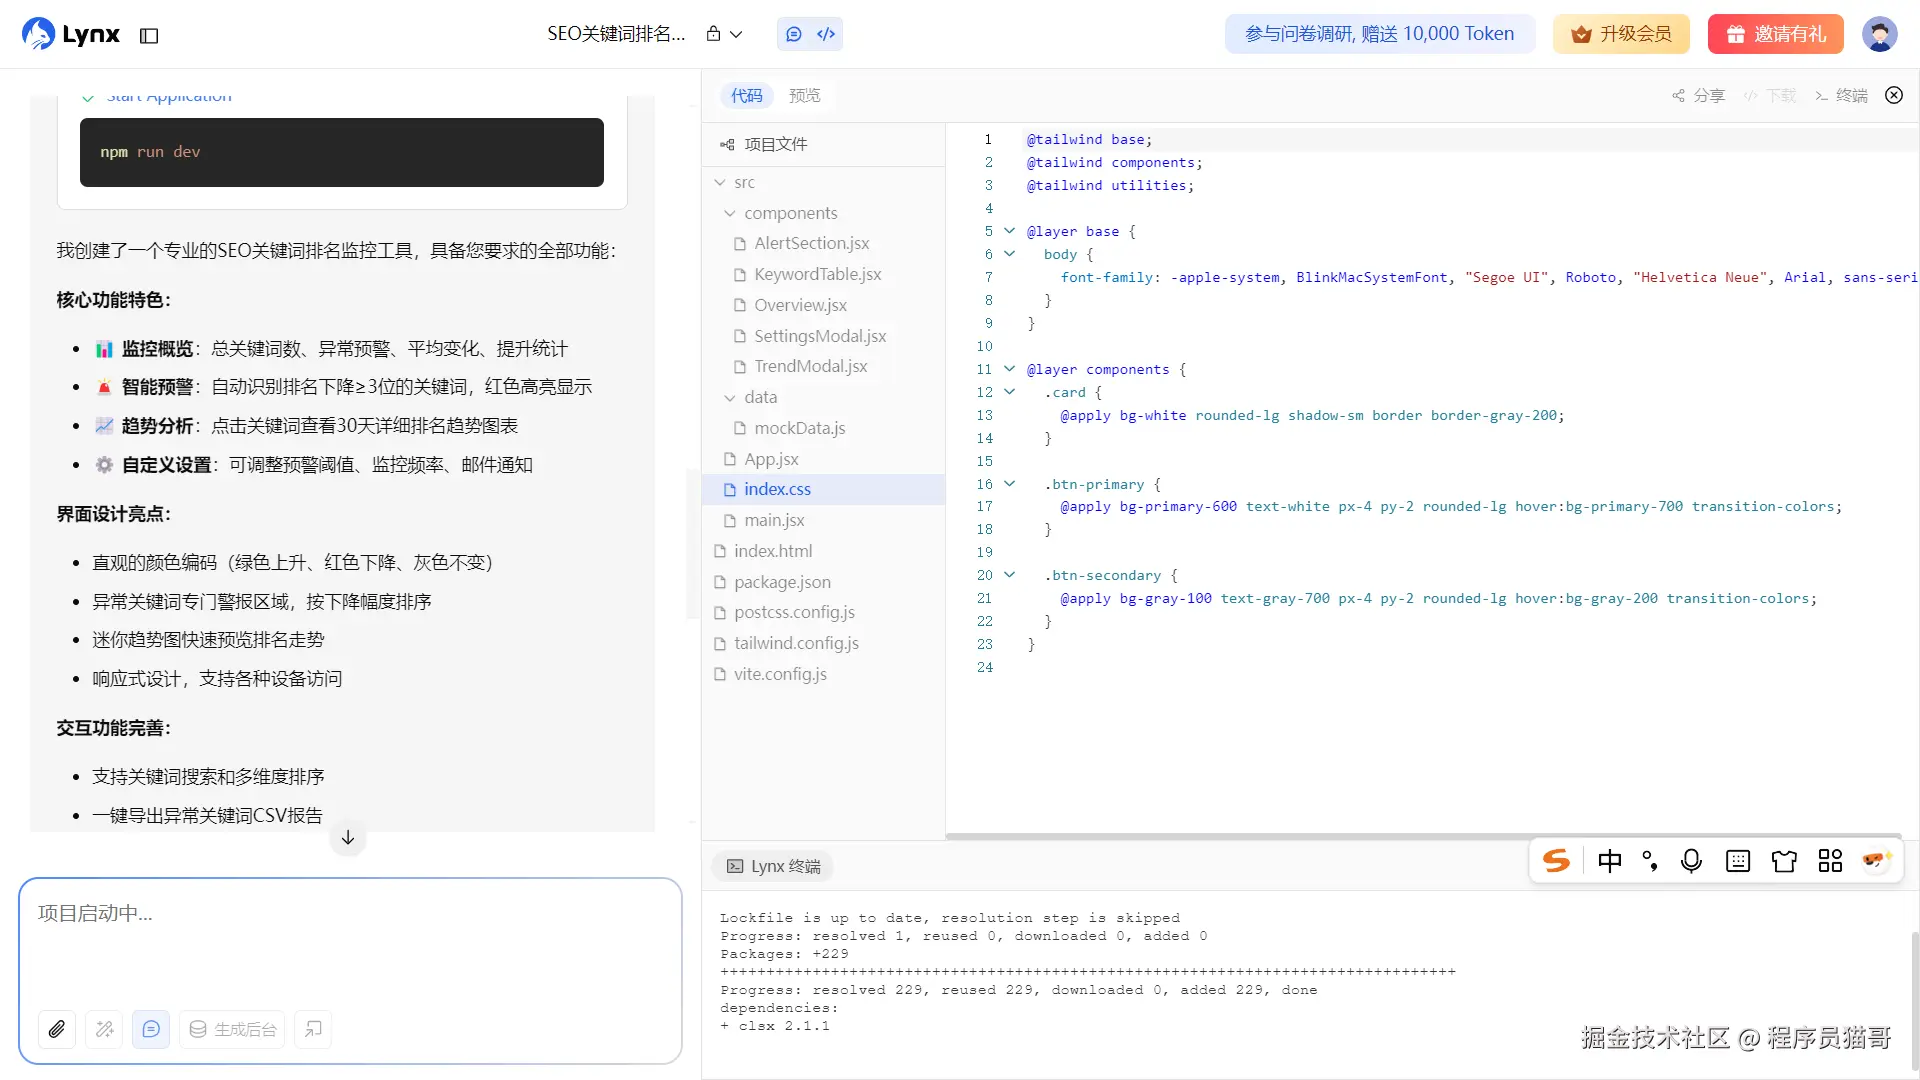Screen dimensions: 1920x1080
Task: Switch to code view in the header
Action: coord(826,34)
